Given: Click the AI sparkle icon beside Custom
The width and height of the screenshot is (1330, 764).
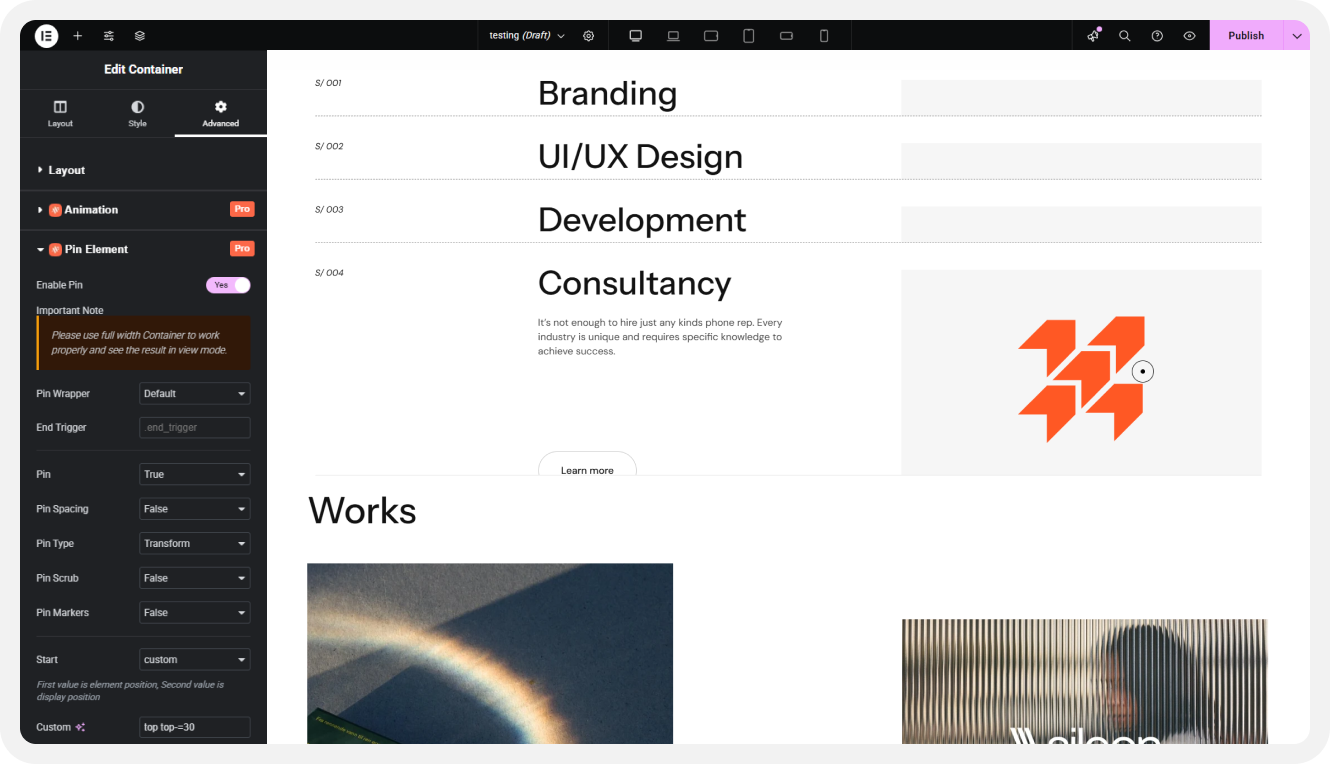Looking at the screenshot, I should [x=80, y=727].
